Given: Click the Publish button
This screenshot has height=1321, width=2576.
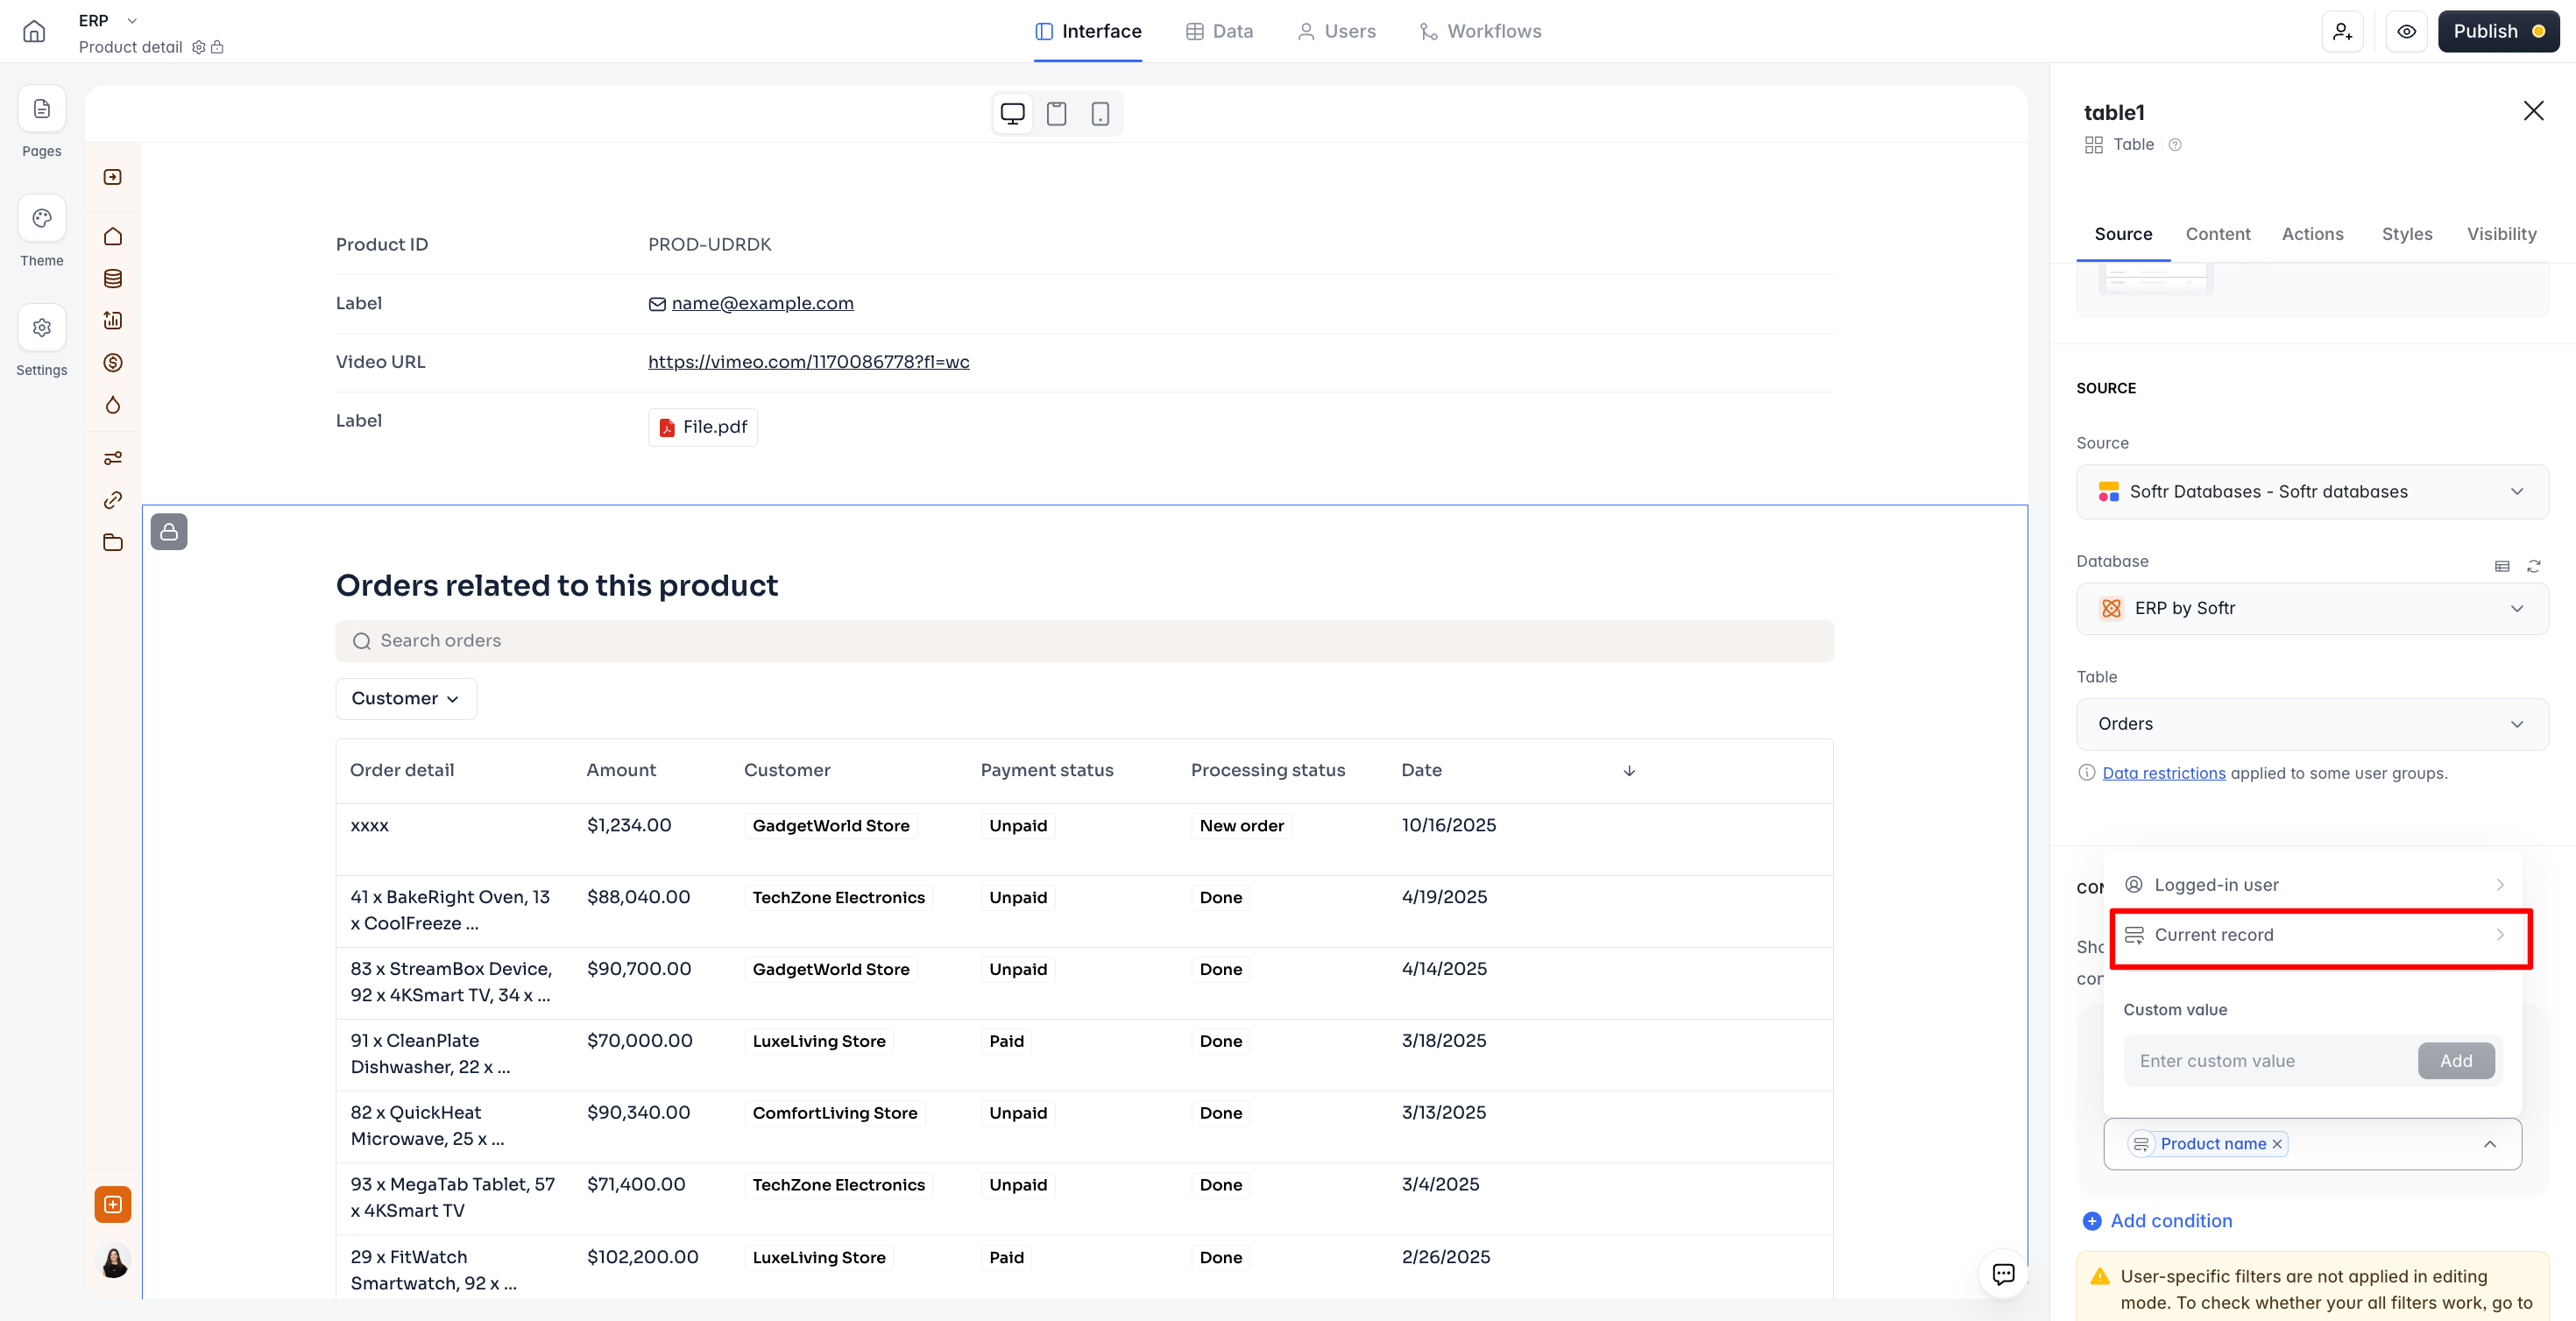Looking at the screenshot, I should click(x=2497, y=31).
